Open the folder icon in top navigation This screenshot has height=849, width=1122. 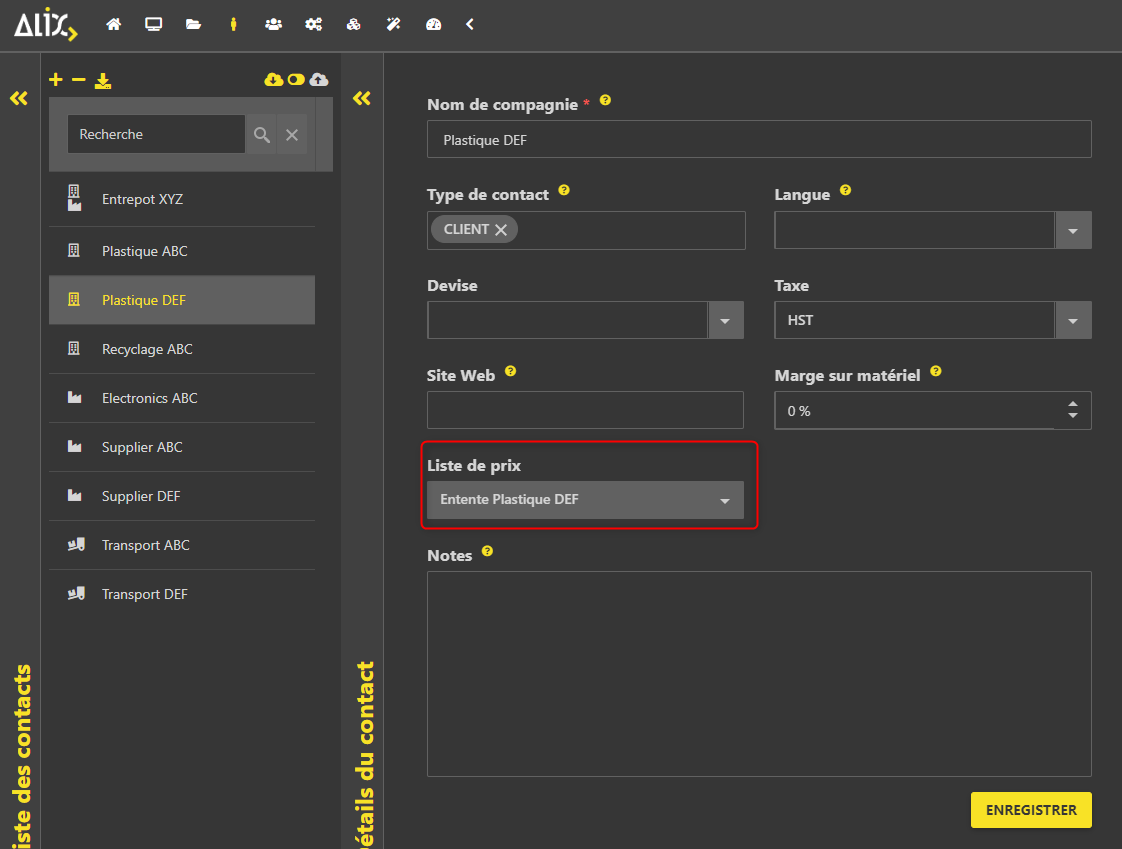[193, 24]
